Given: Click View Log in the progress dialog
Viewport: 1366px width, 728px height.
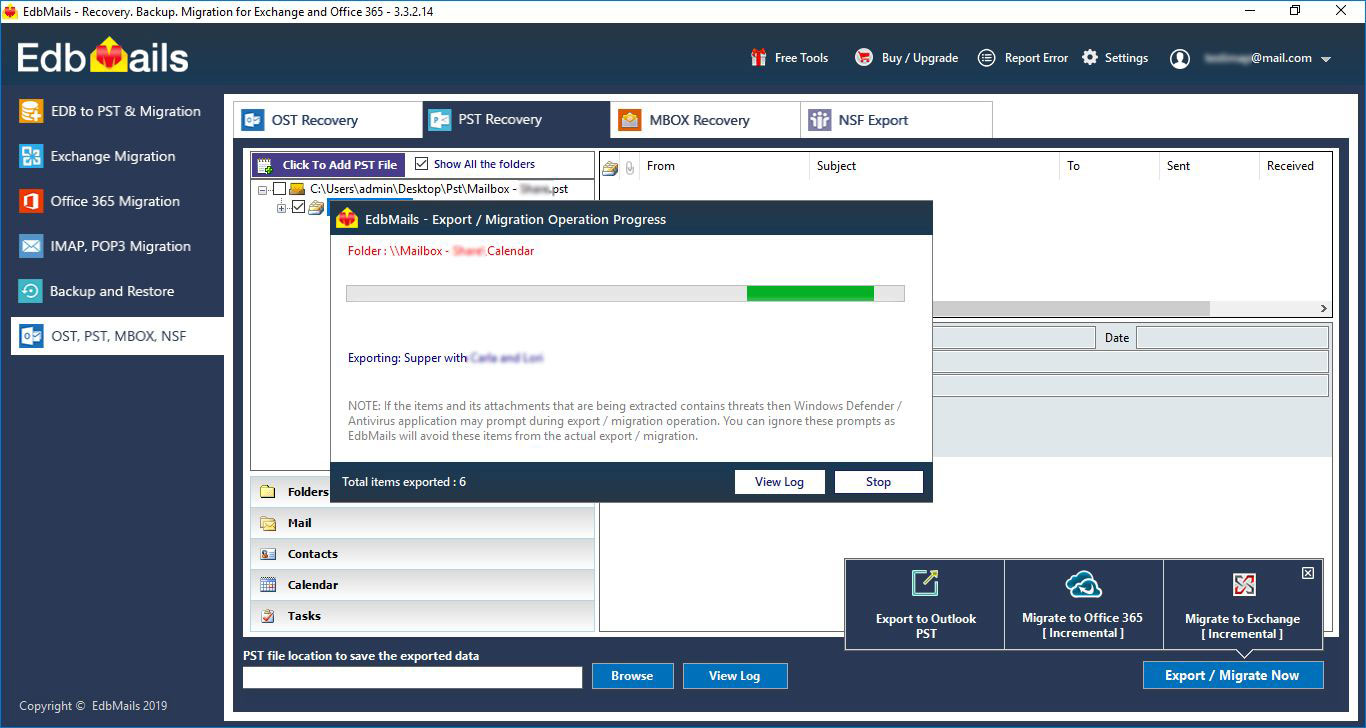Looking at the screenshot, I should point(779,482).
